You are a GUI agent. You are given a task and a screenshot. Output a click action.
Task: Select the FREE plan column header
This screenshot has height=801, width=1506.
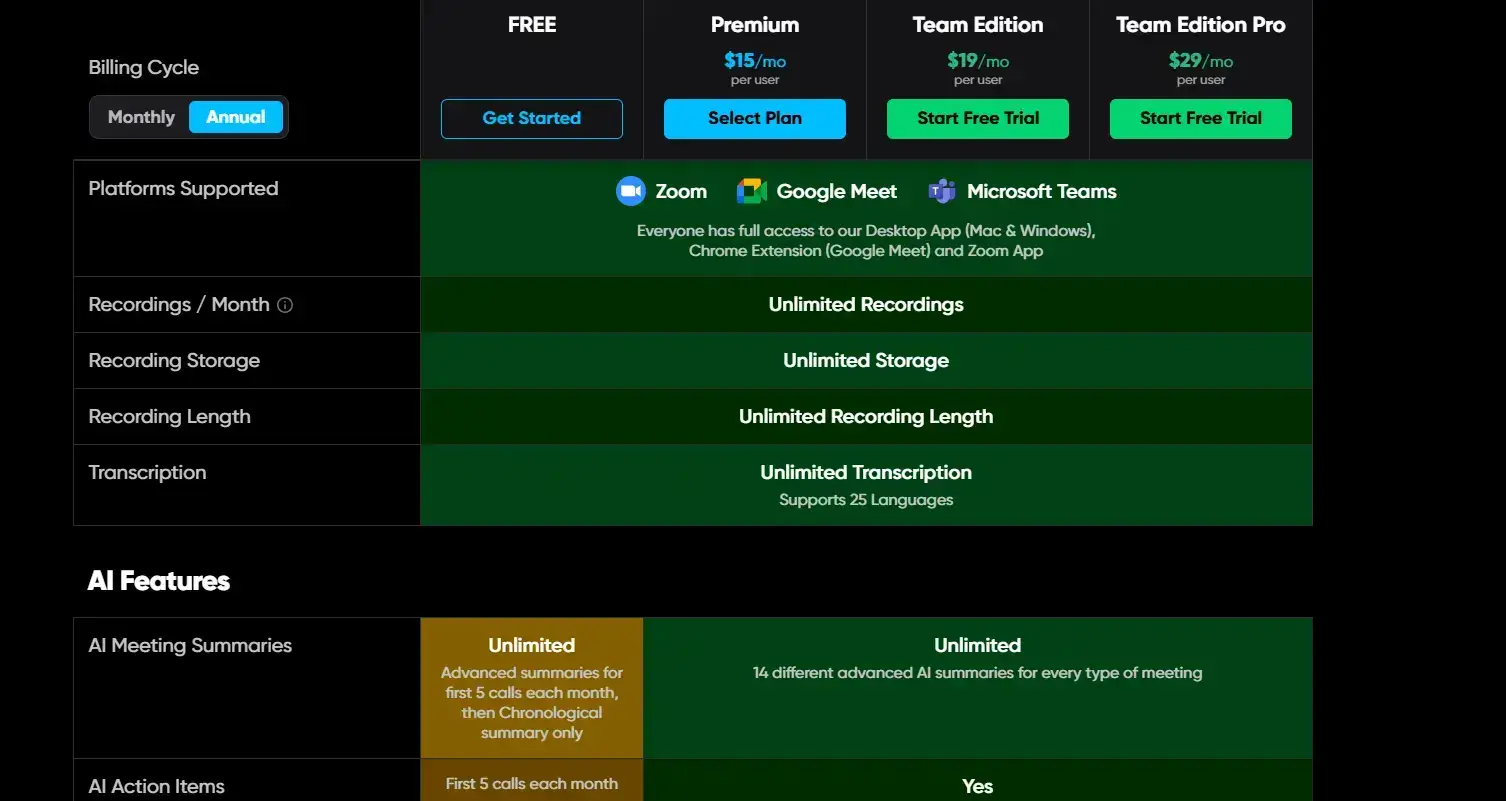(531, 24)
